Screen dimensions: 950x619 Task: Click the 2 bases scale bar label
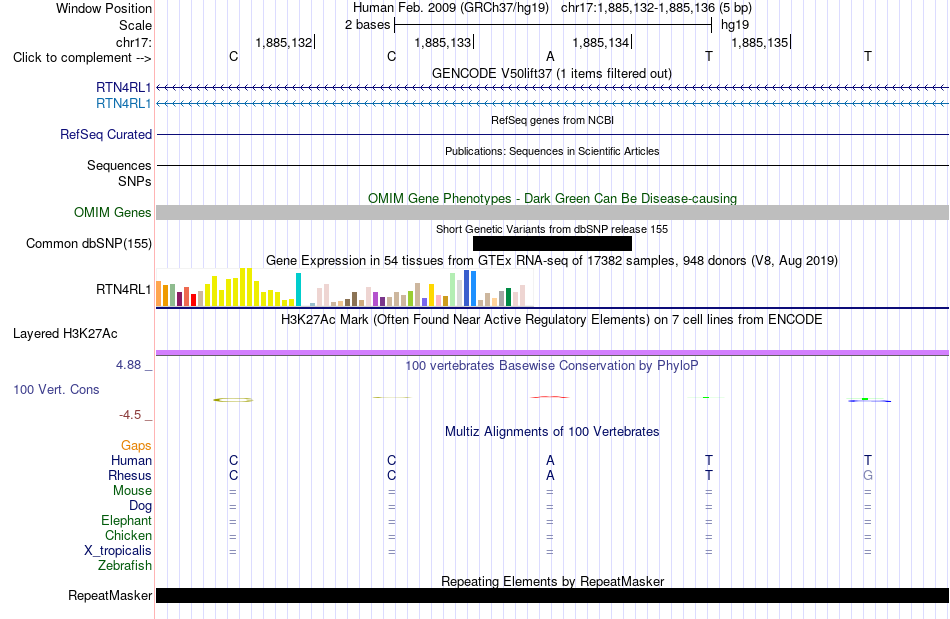[368, 25]
